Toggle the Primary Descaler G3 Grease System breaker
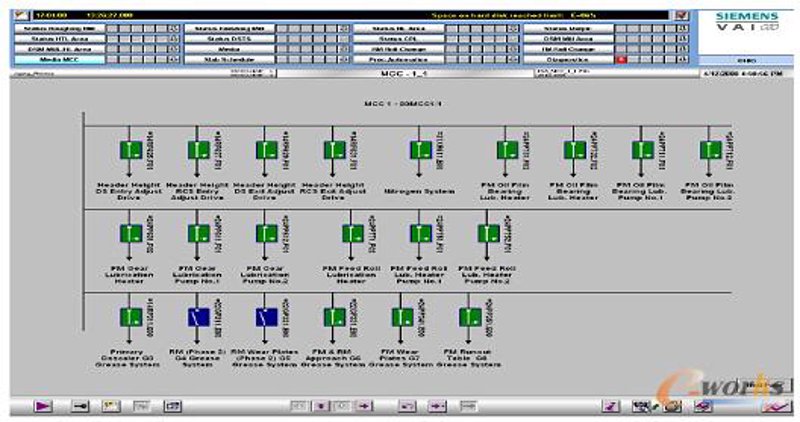800x422 pixels. pyautogui.click(x=131, y=317)
